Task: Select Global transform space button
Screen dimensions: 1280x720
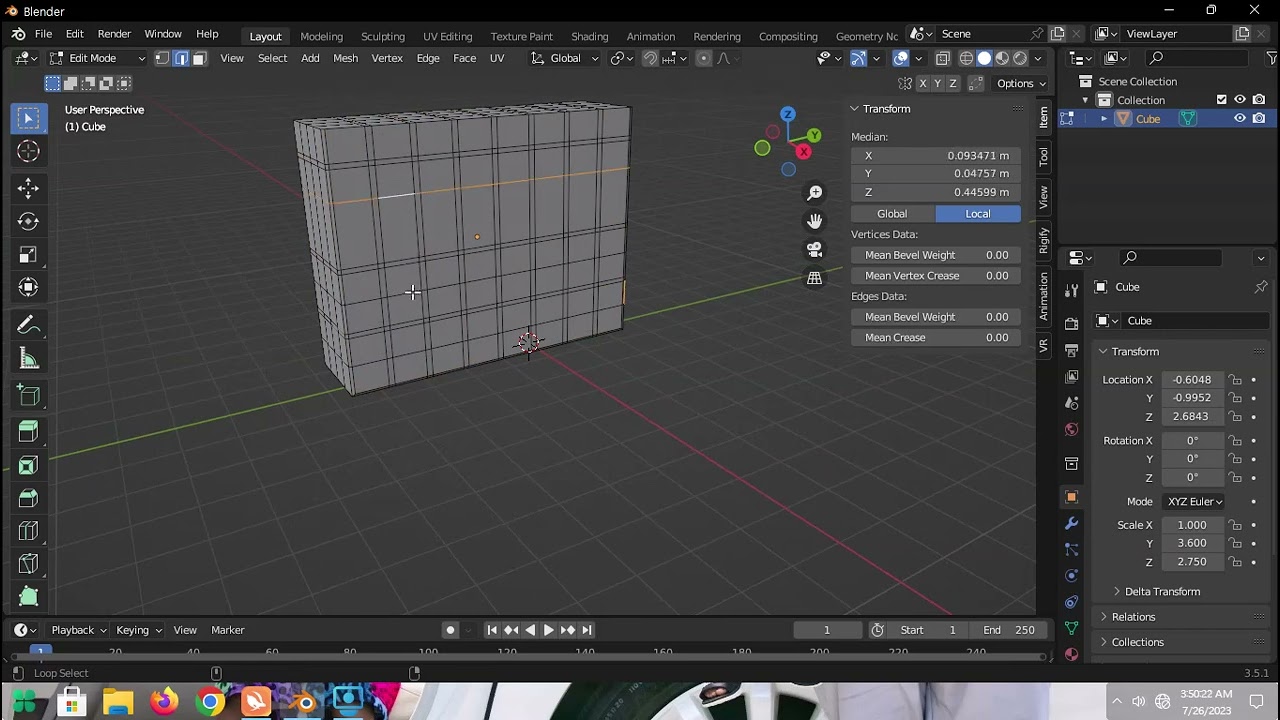Action: pyautogui.click(x=892, y=214)
